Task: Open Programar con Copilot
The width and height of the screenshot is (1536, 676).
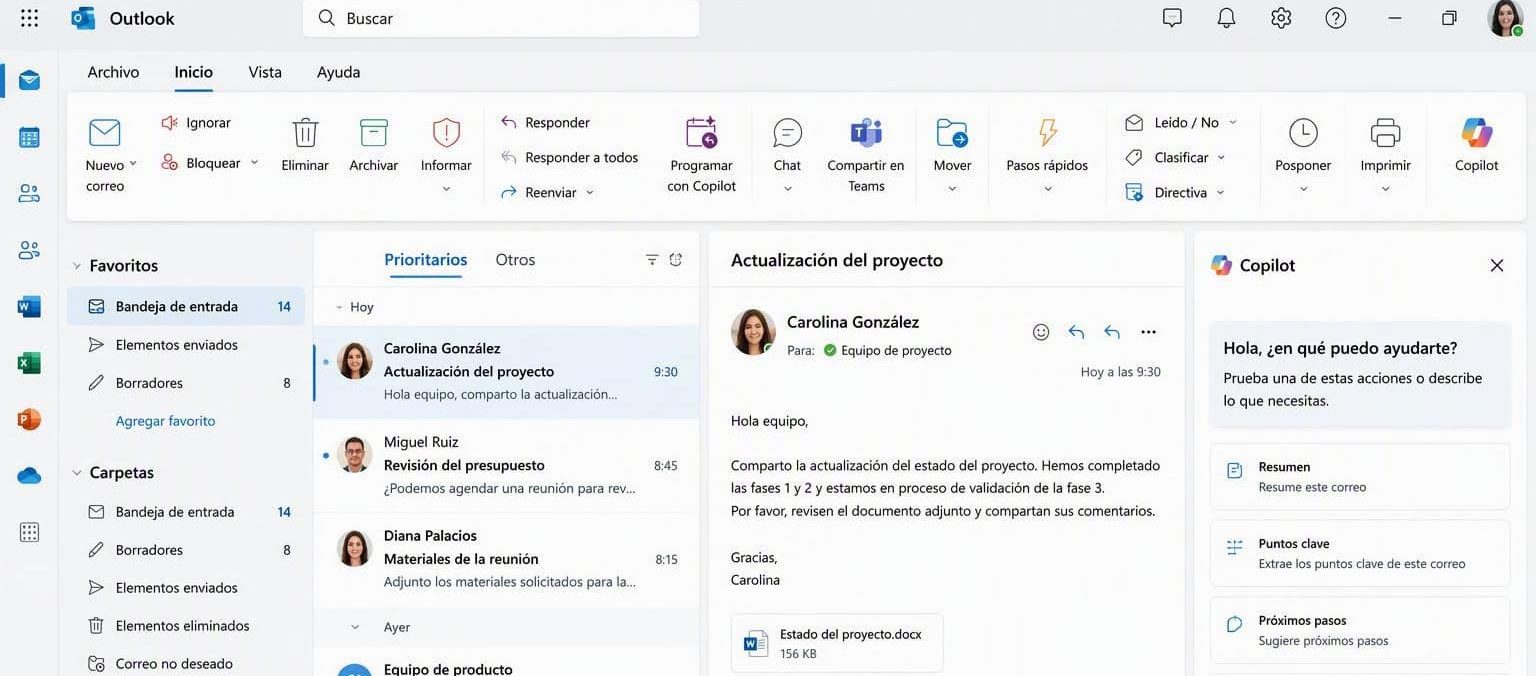Action: 702,154
